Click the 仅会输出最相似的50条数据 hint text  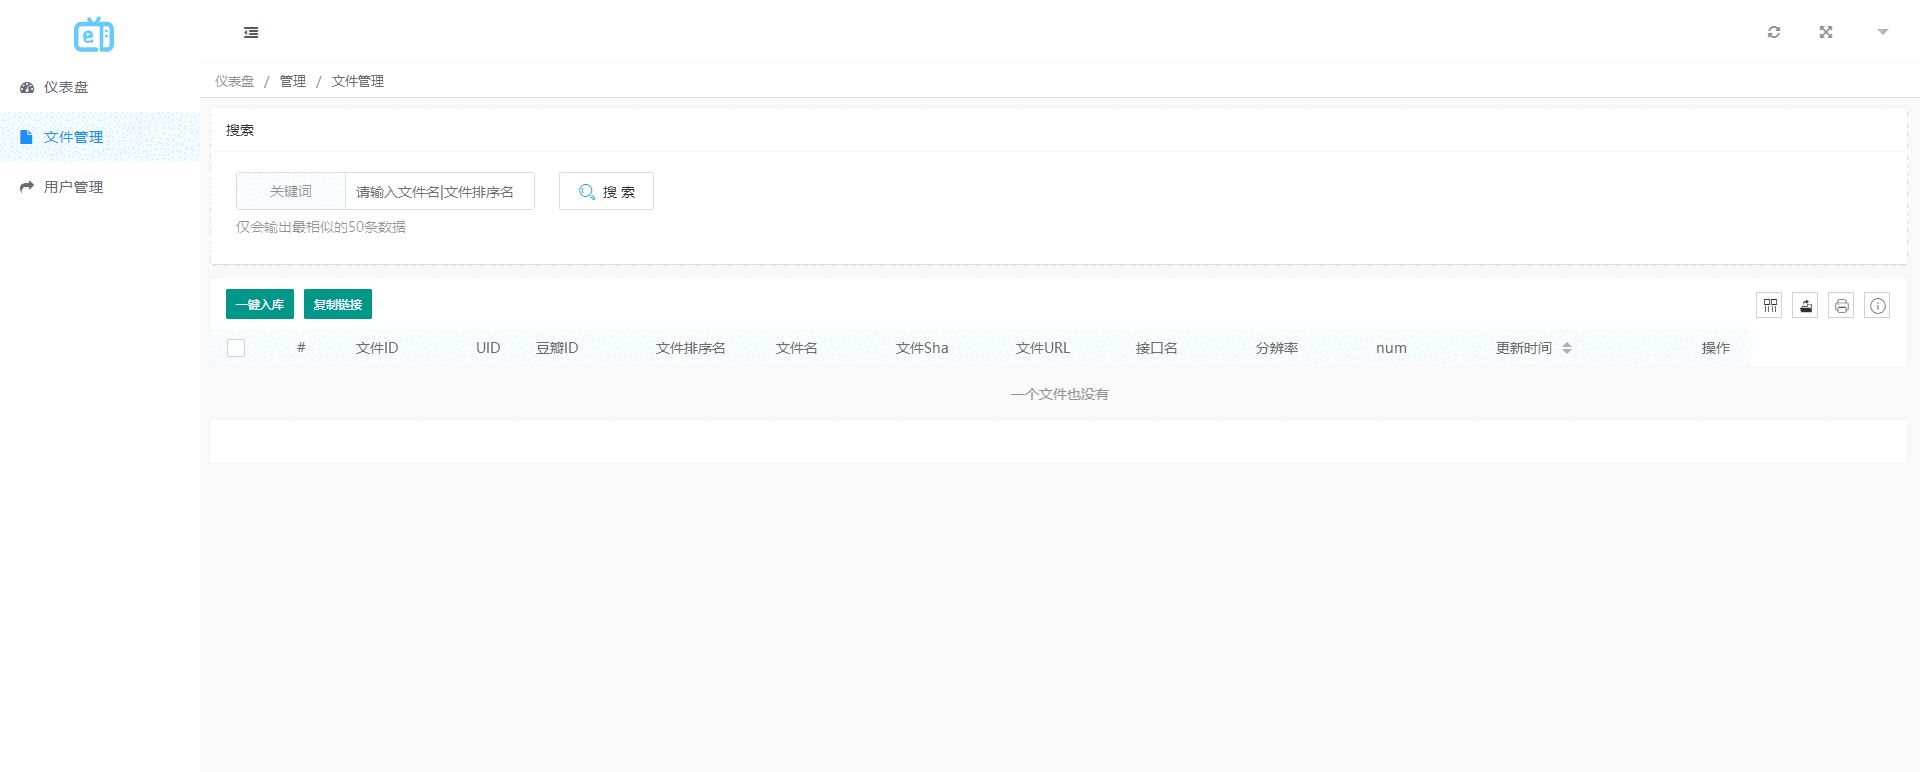[x=321, y=227]
